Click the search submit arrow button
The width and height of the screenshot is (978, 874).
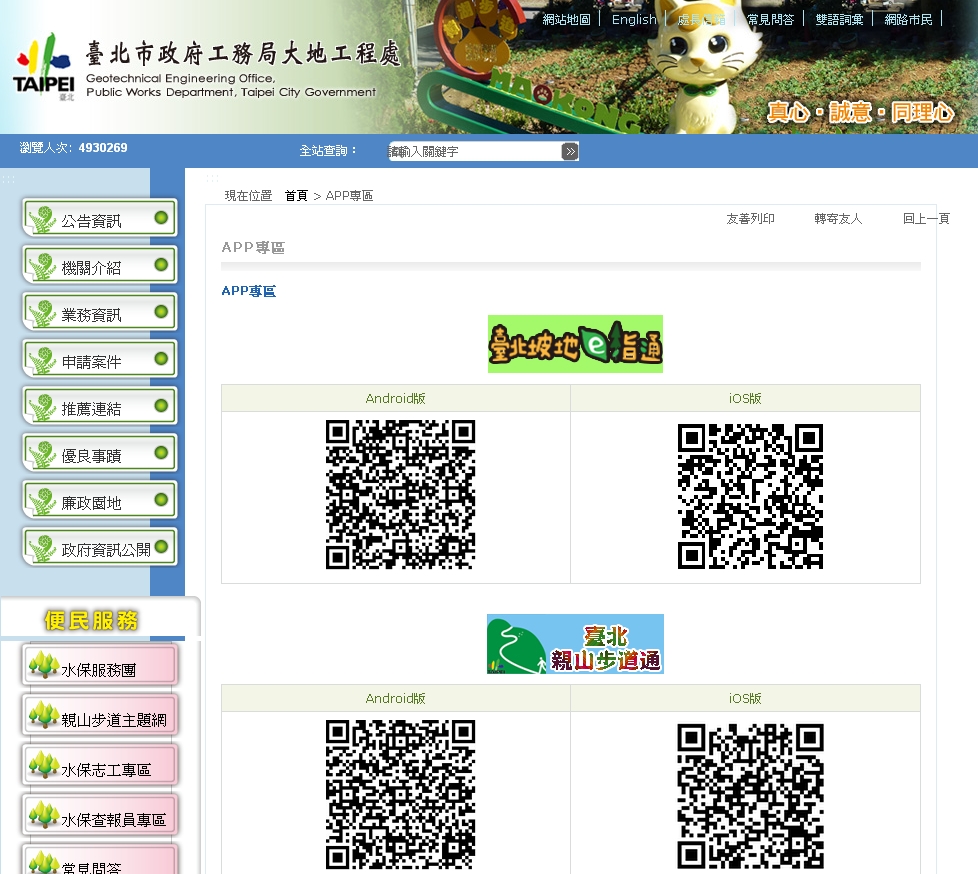569,151
